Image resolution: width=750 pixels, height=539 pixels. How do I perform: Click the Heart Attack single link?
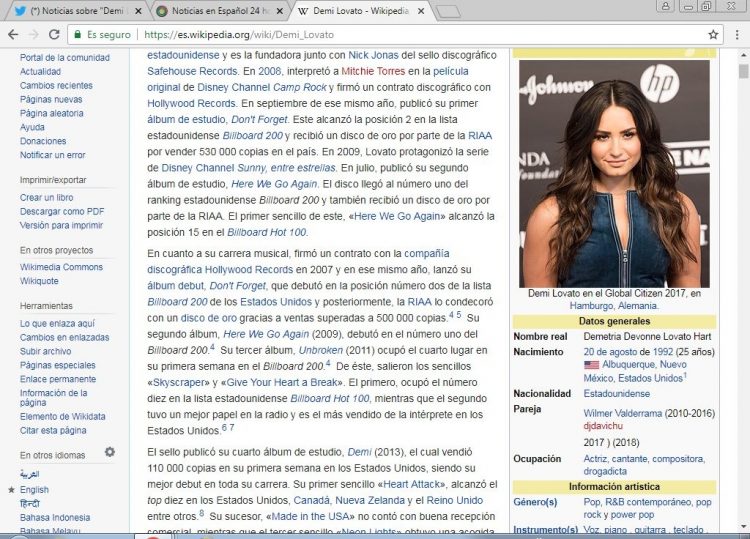click(411, 484)
